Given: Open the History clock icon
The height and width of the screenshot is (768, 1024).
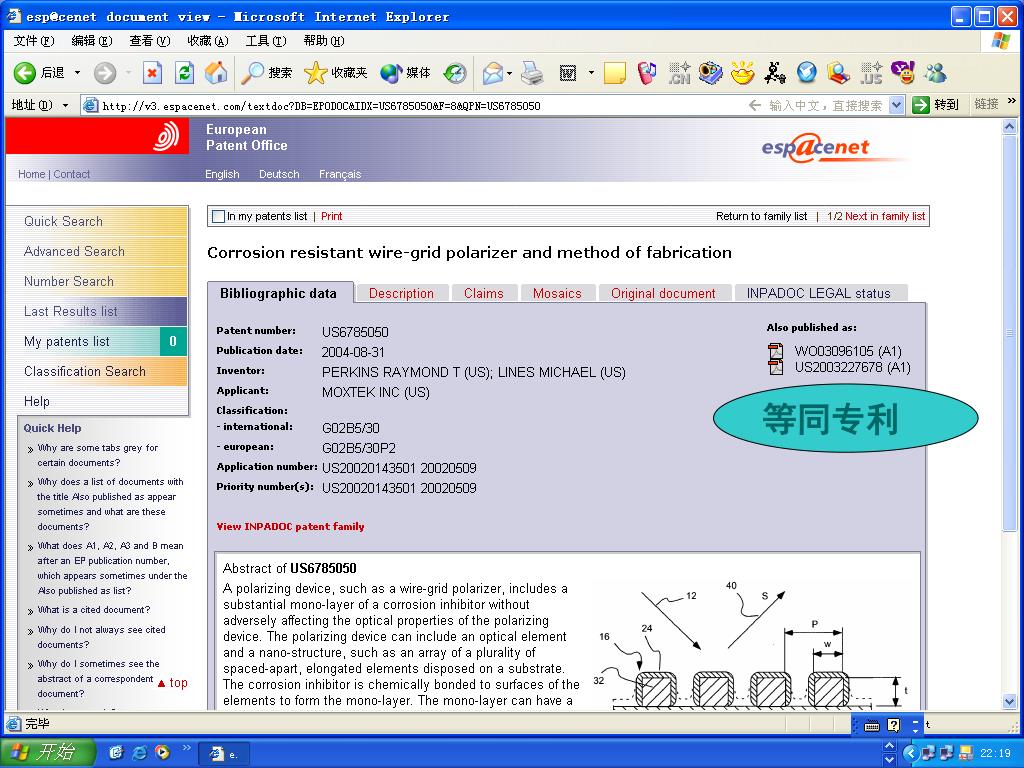Looking at the screenshot, I should [x=455, y=73].
